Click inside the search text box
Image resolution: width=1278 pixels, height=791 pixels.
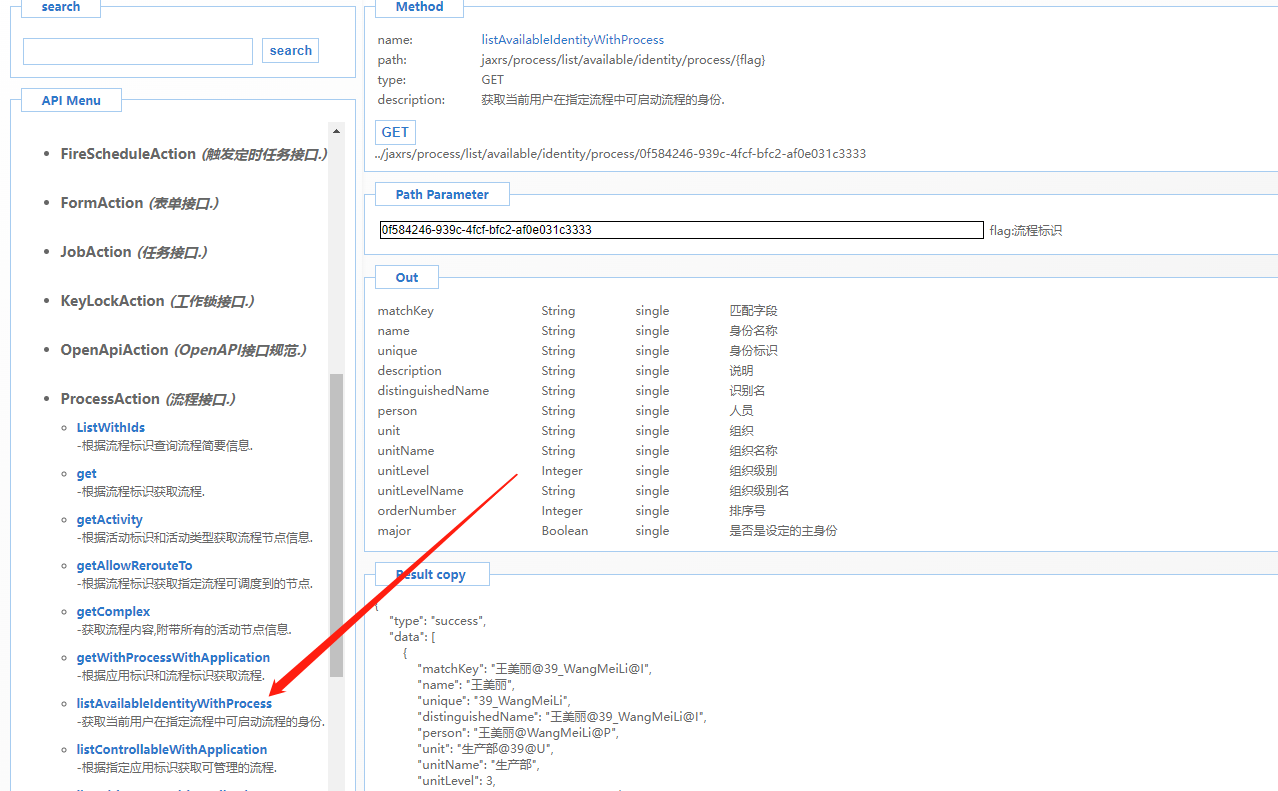(x=137, y=51)
